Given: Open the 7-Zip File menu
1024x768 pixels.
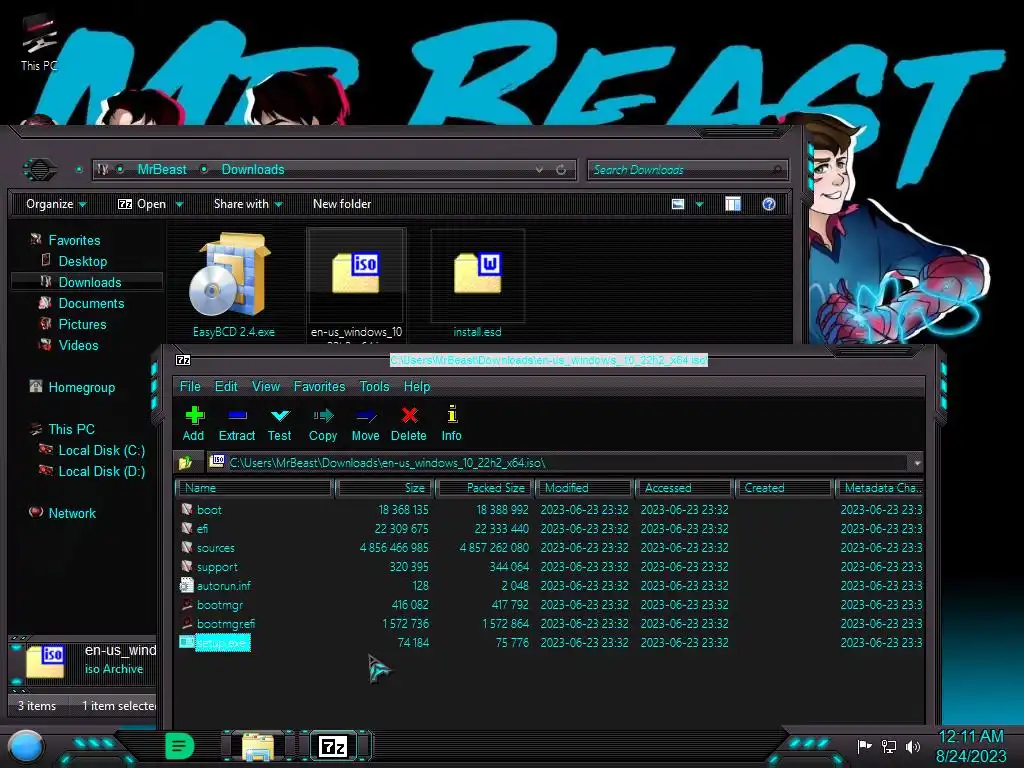Looking at the screenshot, I should [190, 387].
